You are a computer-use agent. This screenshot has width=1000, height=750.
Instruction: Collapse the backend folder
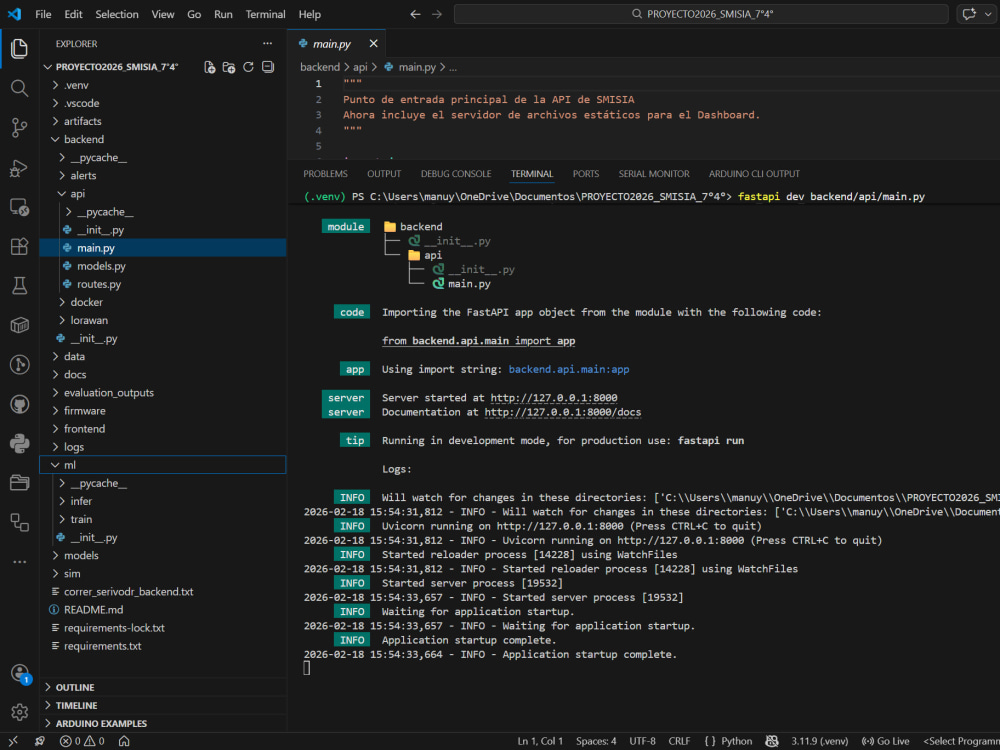(163, 139)
